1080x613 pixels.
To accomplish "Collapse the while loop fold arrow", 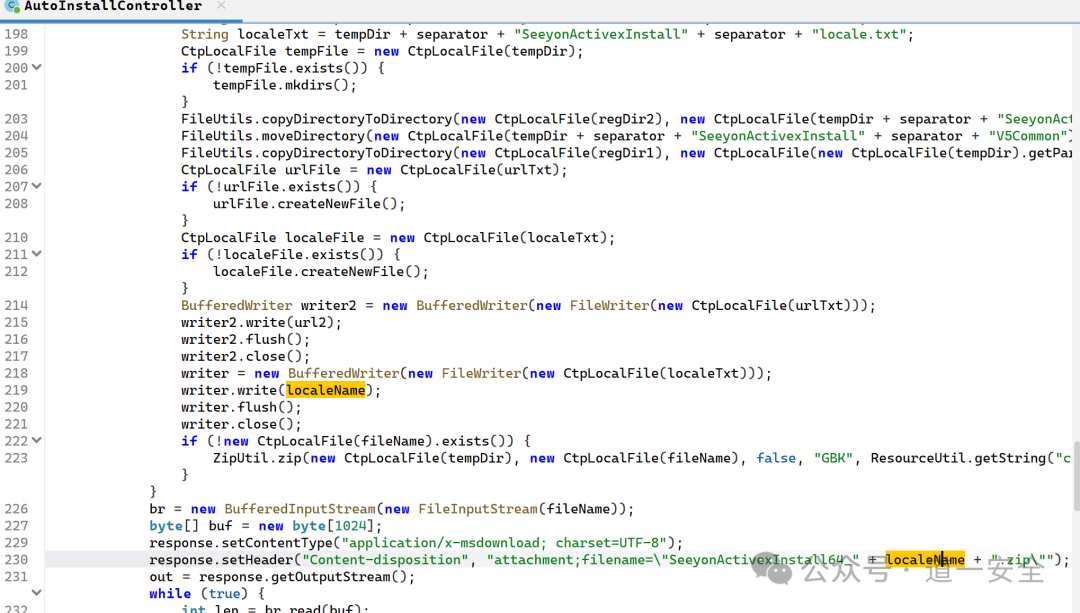I will tap(37, 593).
